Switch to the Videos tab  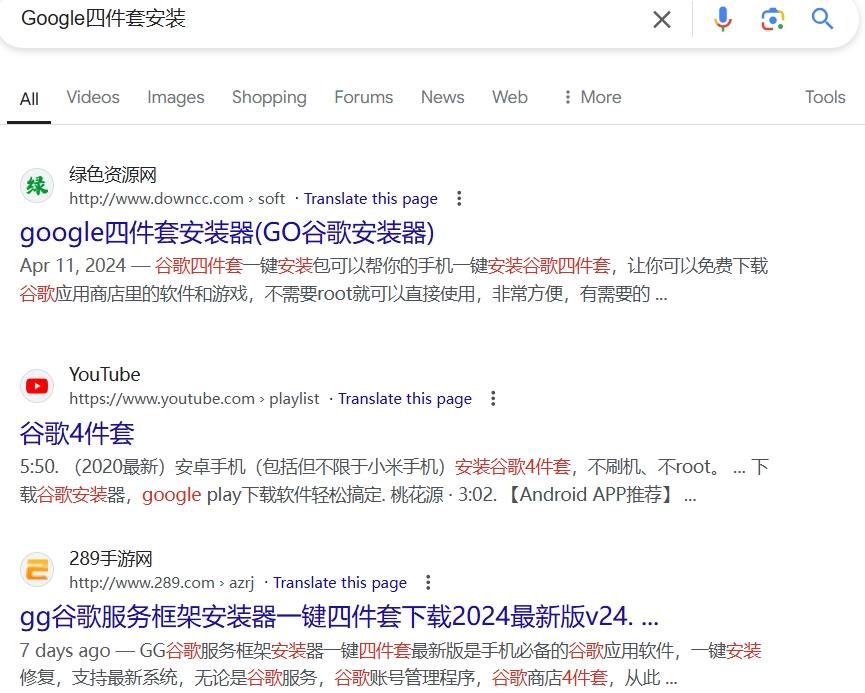tap(93, 97)
